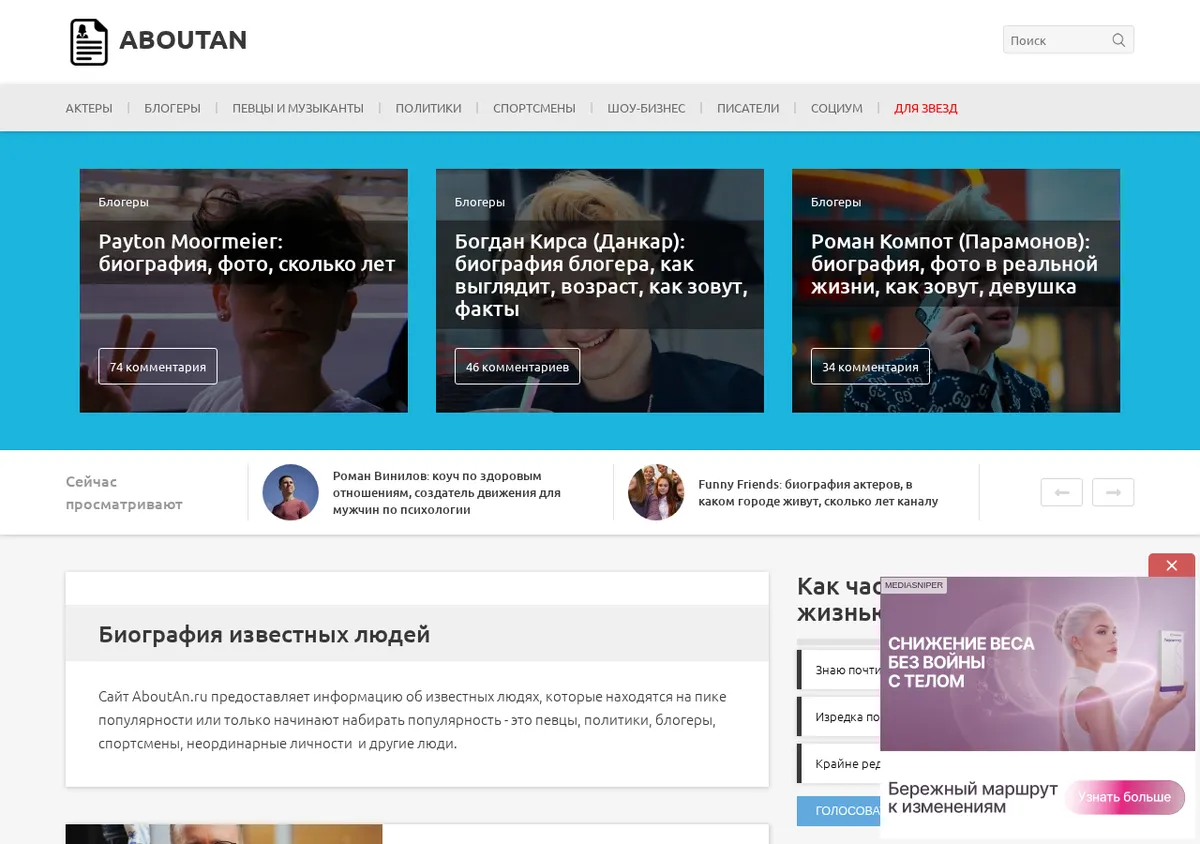Click 34 комментария on Роман Компот card

click(870, 367)
